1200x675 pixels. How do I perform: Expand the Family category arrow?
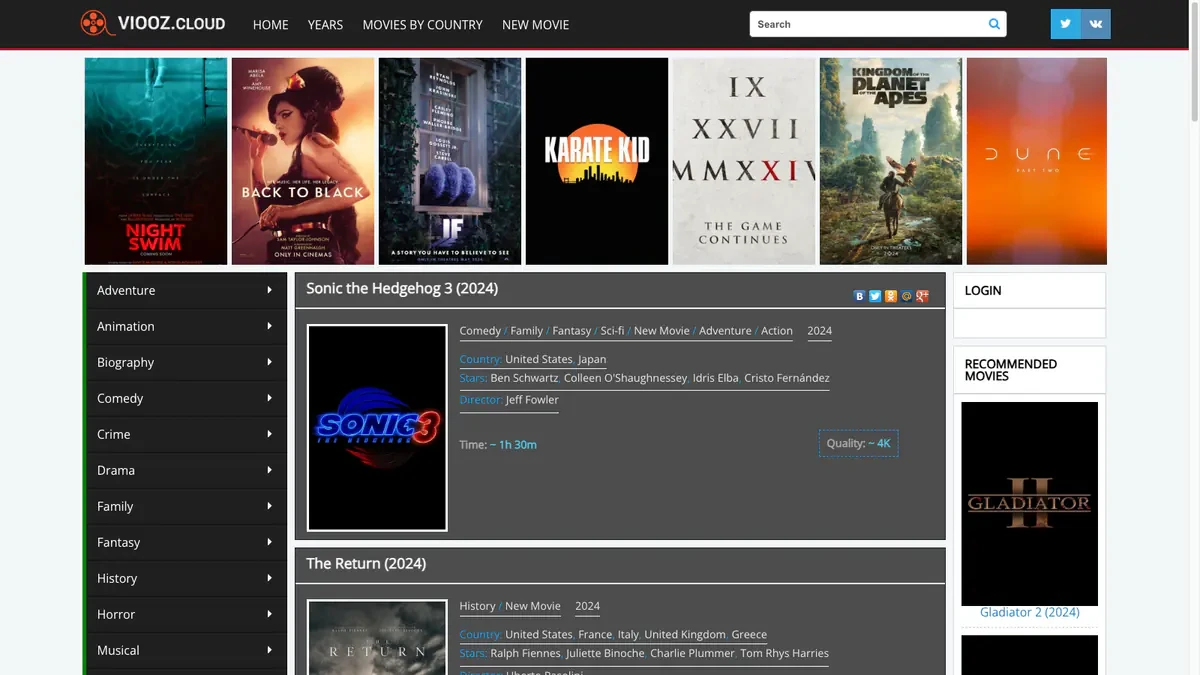tap(270, 506)
